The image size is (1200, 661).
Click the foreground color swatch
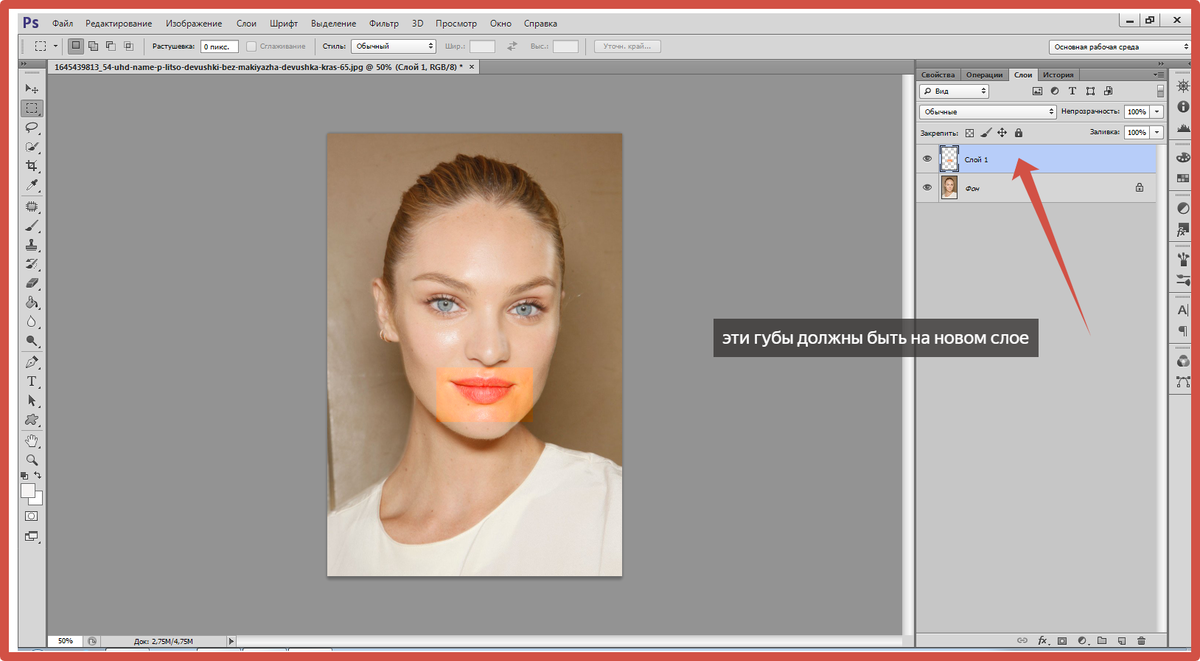pyautogui.click(x=28, y=491)
